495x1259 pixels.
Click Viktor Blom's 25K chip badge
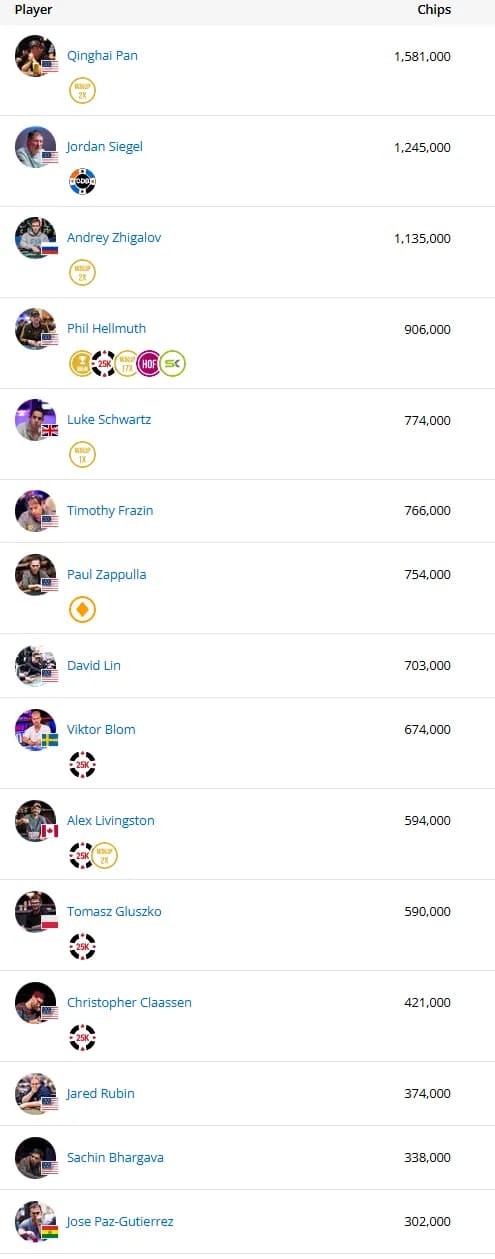[x=82, y=764]
